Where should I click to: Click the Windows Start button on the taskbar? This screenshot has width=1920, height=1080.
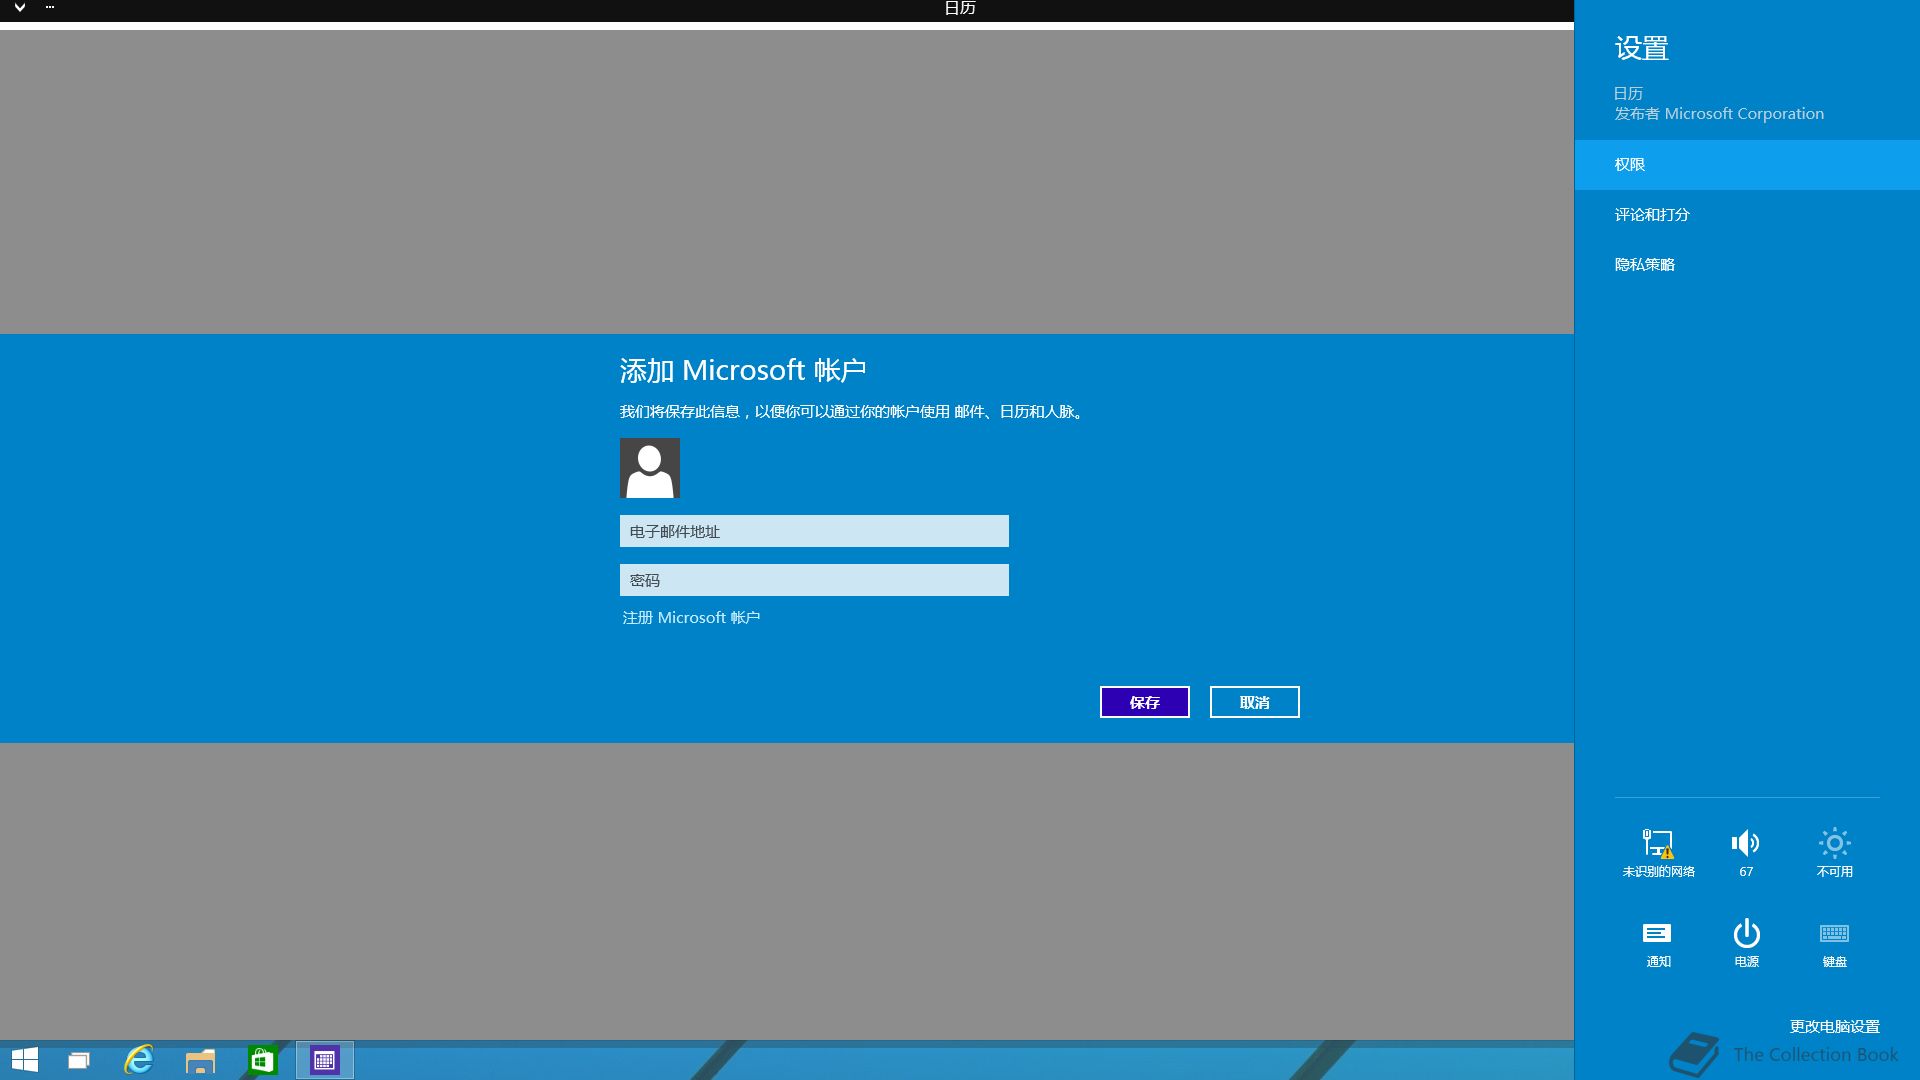25,1060
